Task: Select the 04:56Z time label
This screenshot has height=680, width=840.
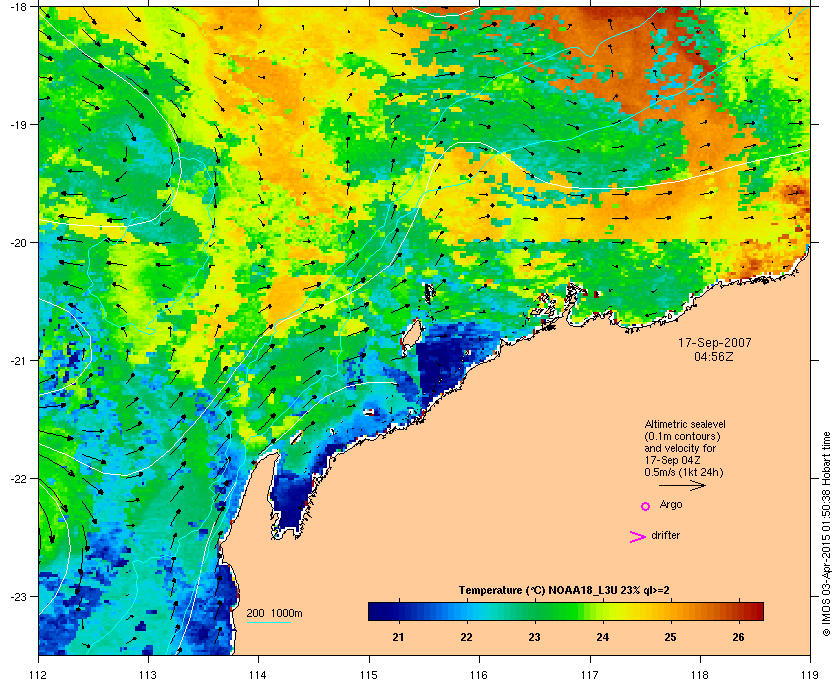Action: click(x=714, y=356)
